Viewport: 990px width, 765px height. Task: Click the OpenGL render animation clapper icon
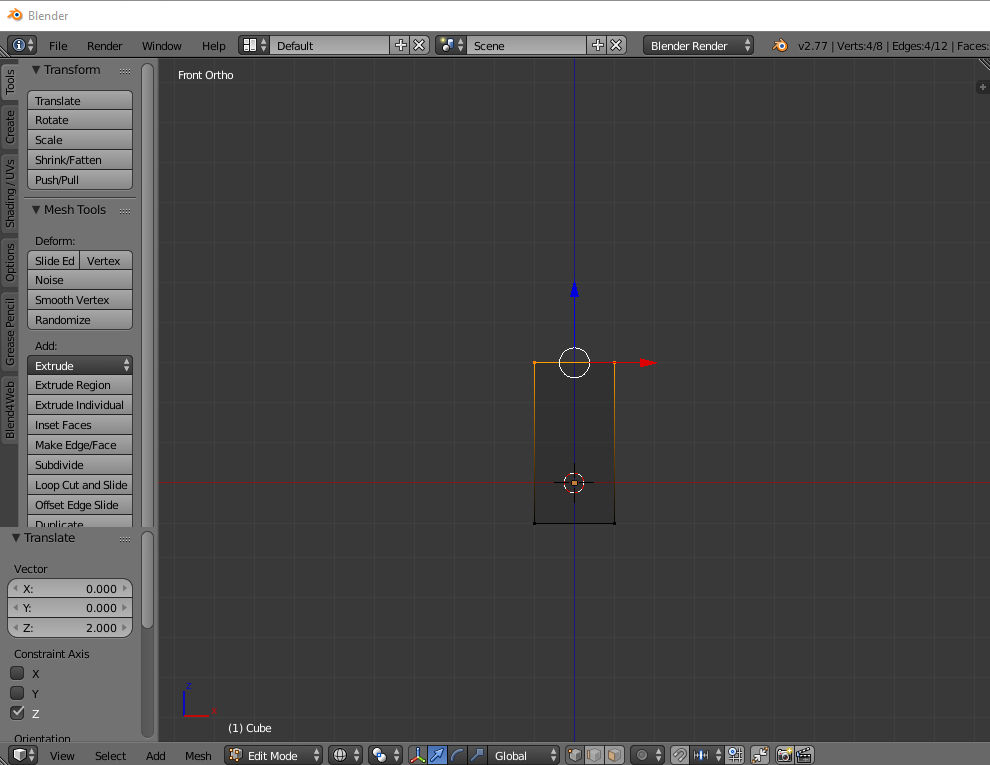click(804, 755)
